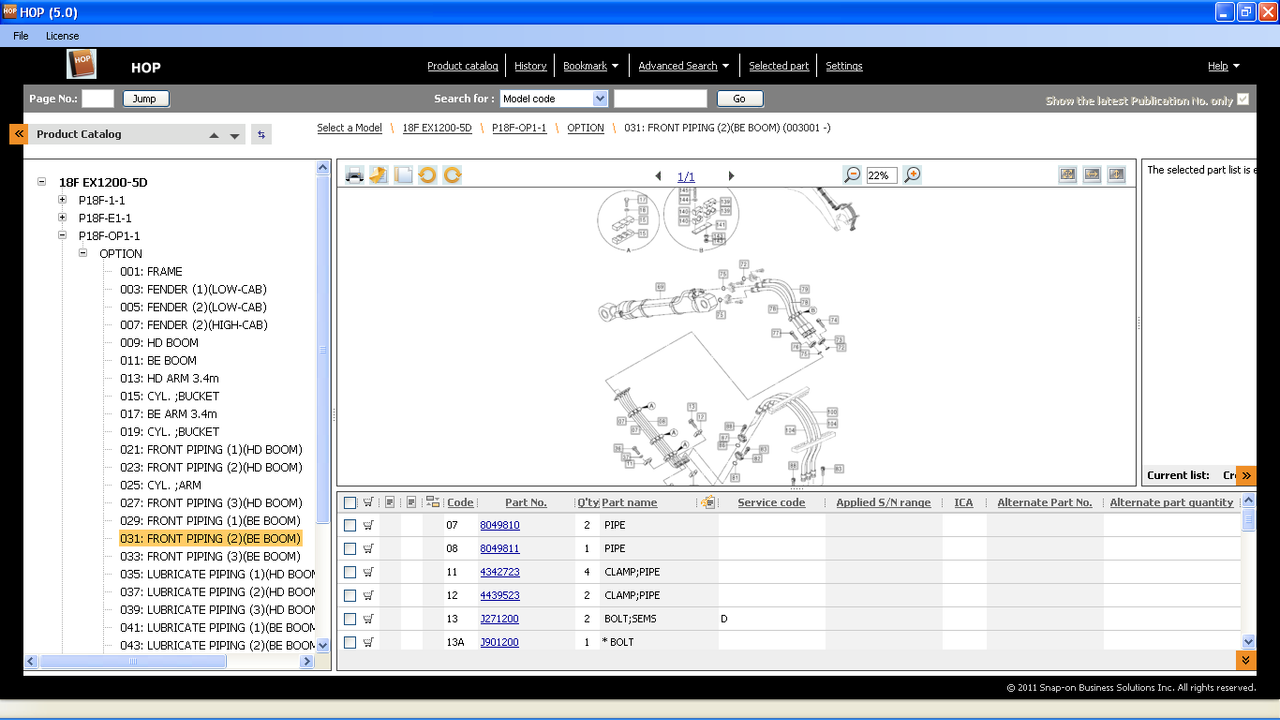The image size is (1280, 720).
Task: Expand the P18F-1-1 tree node
Action: pos(62,200)
